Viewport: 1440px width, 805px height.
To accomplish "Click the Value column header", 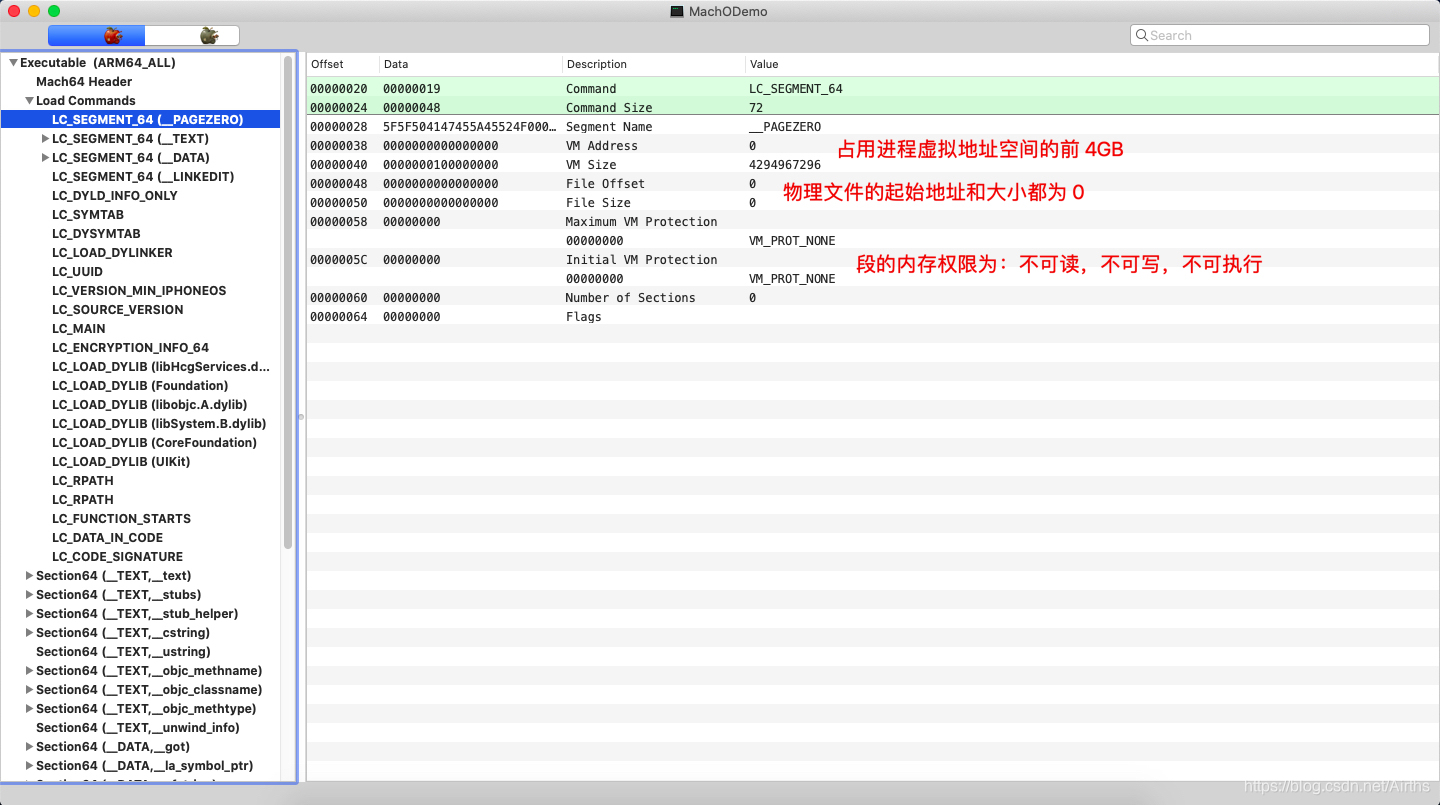I will click(x=1092, y=64).
